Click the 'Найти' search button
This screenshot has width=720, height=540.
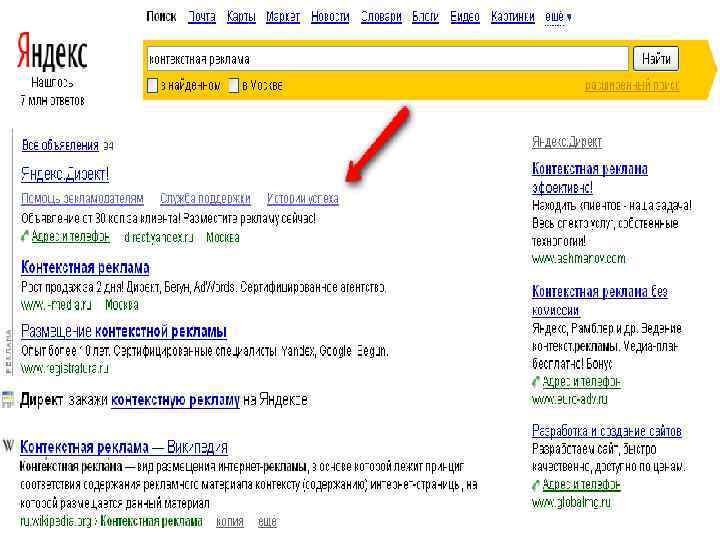(656, 59)
